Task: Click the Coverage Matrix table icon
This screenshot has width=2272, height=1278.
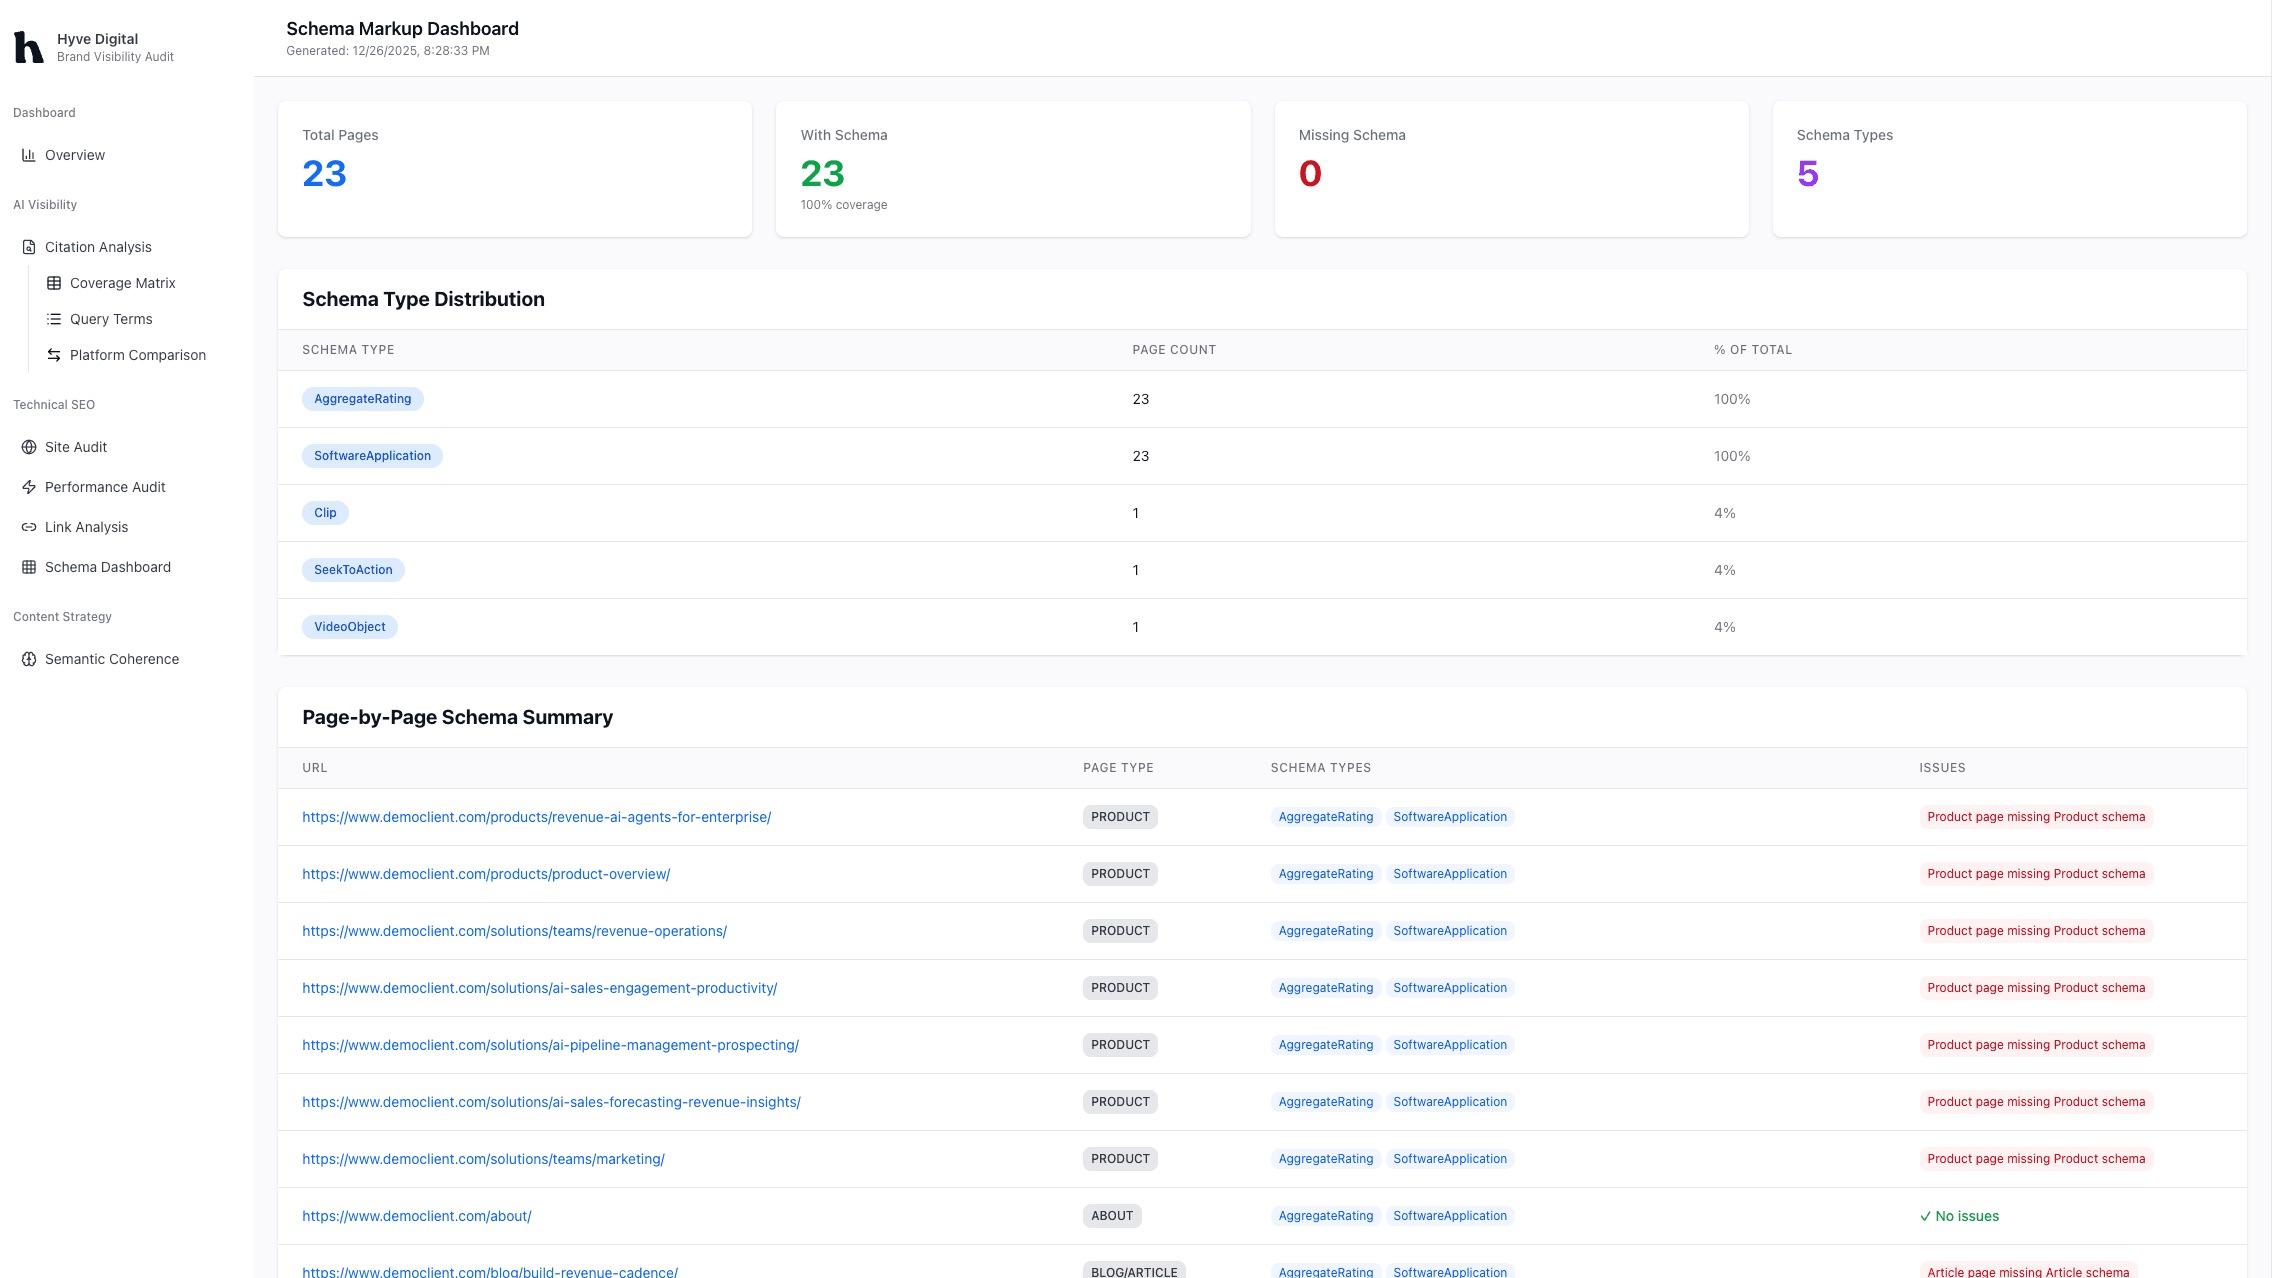Action: pyautogui.click(x=54, y=283)
